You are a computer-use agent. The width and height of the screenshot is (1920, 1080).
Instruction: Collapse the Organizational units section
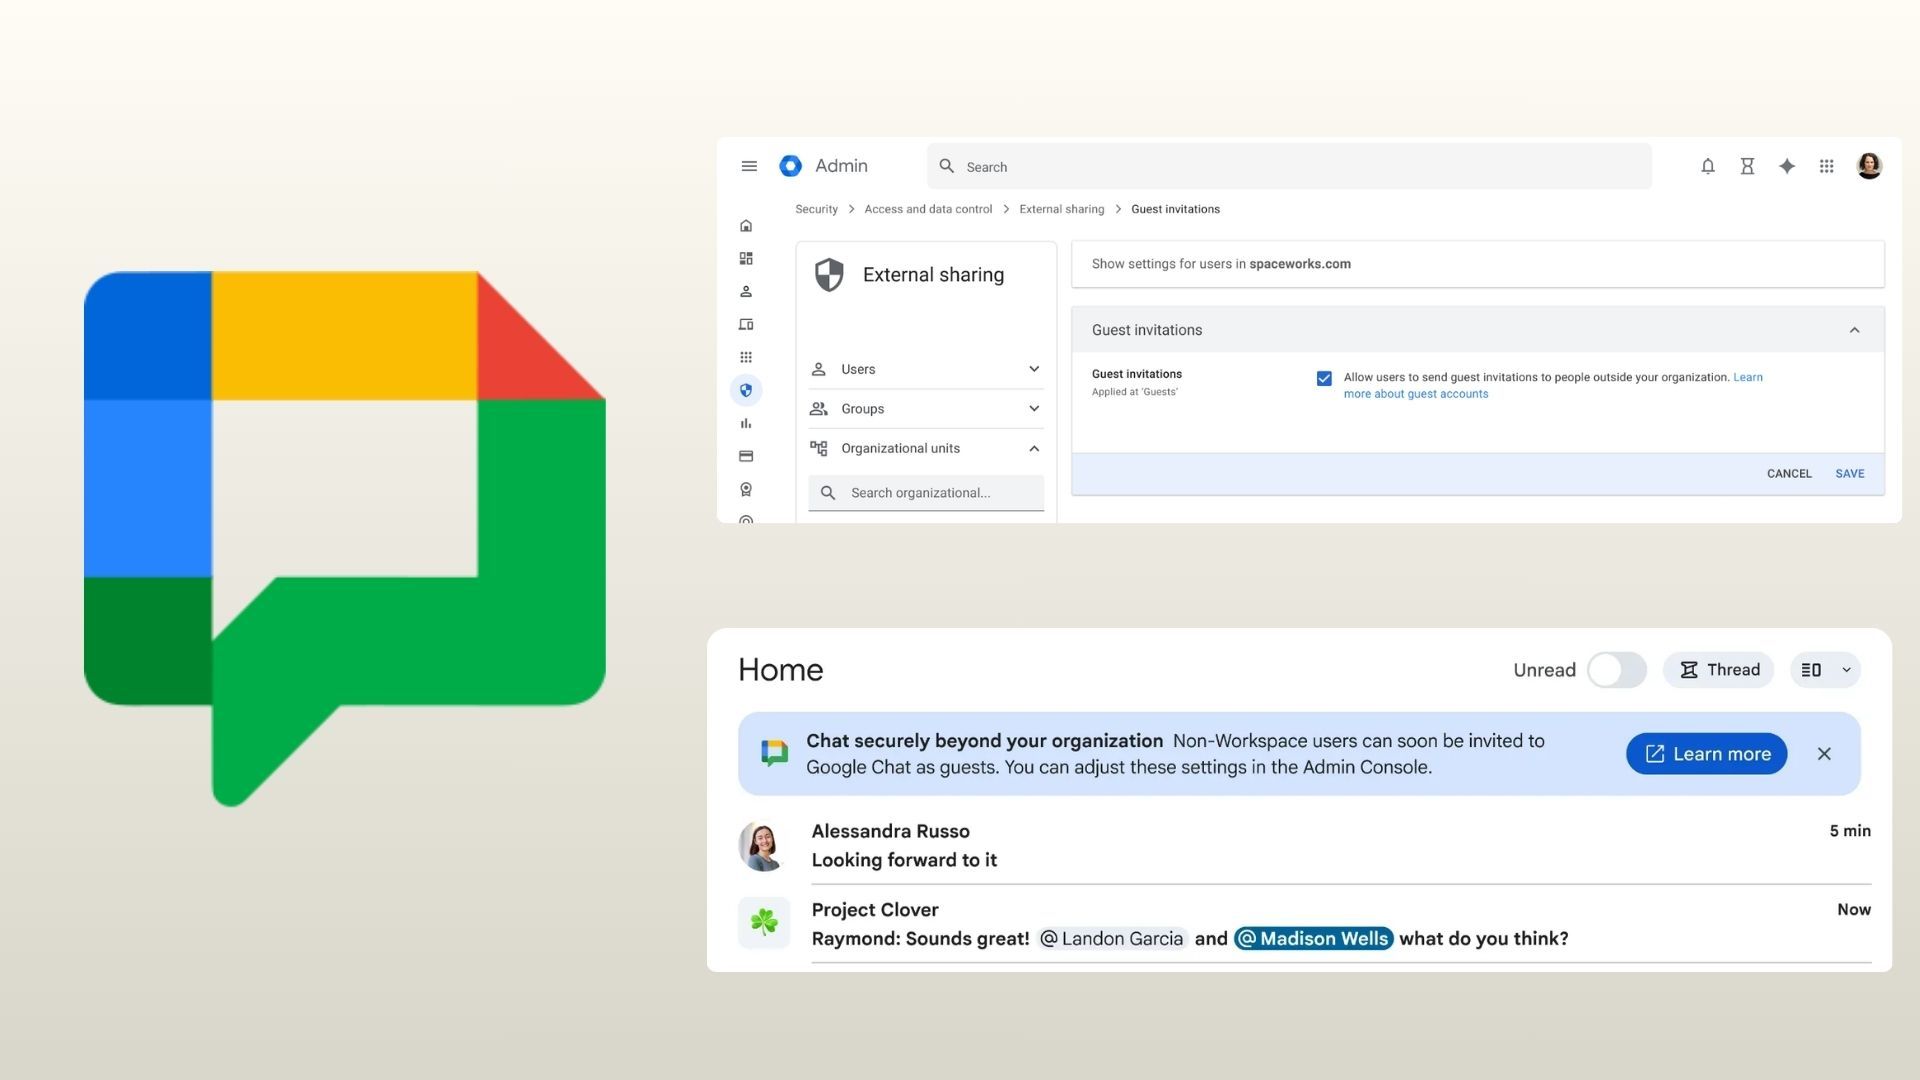(x=926, y=448)
